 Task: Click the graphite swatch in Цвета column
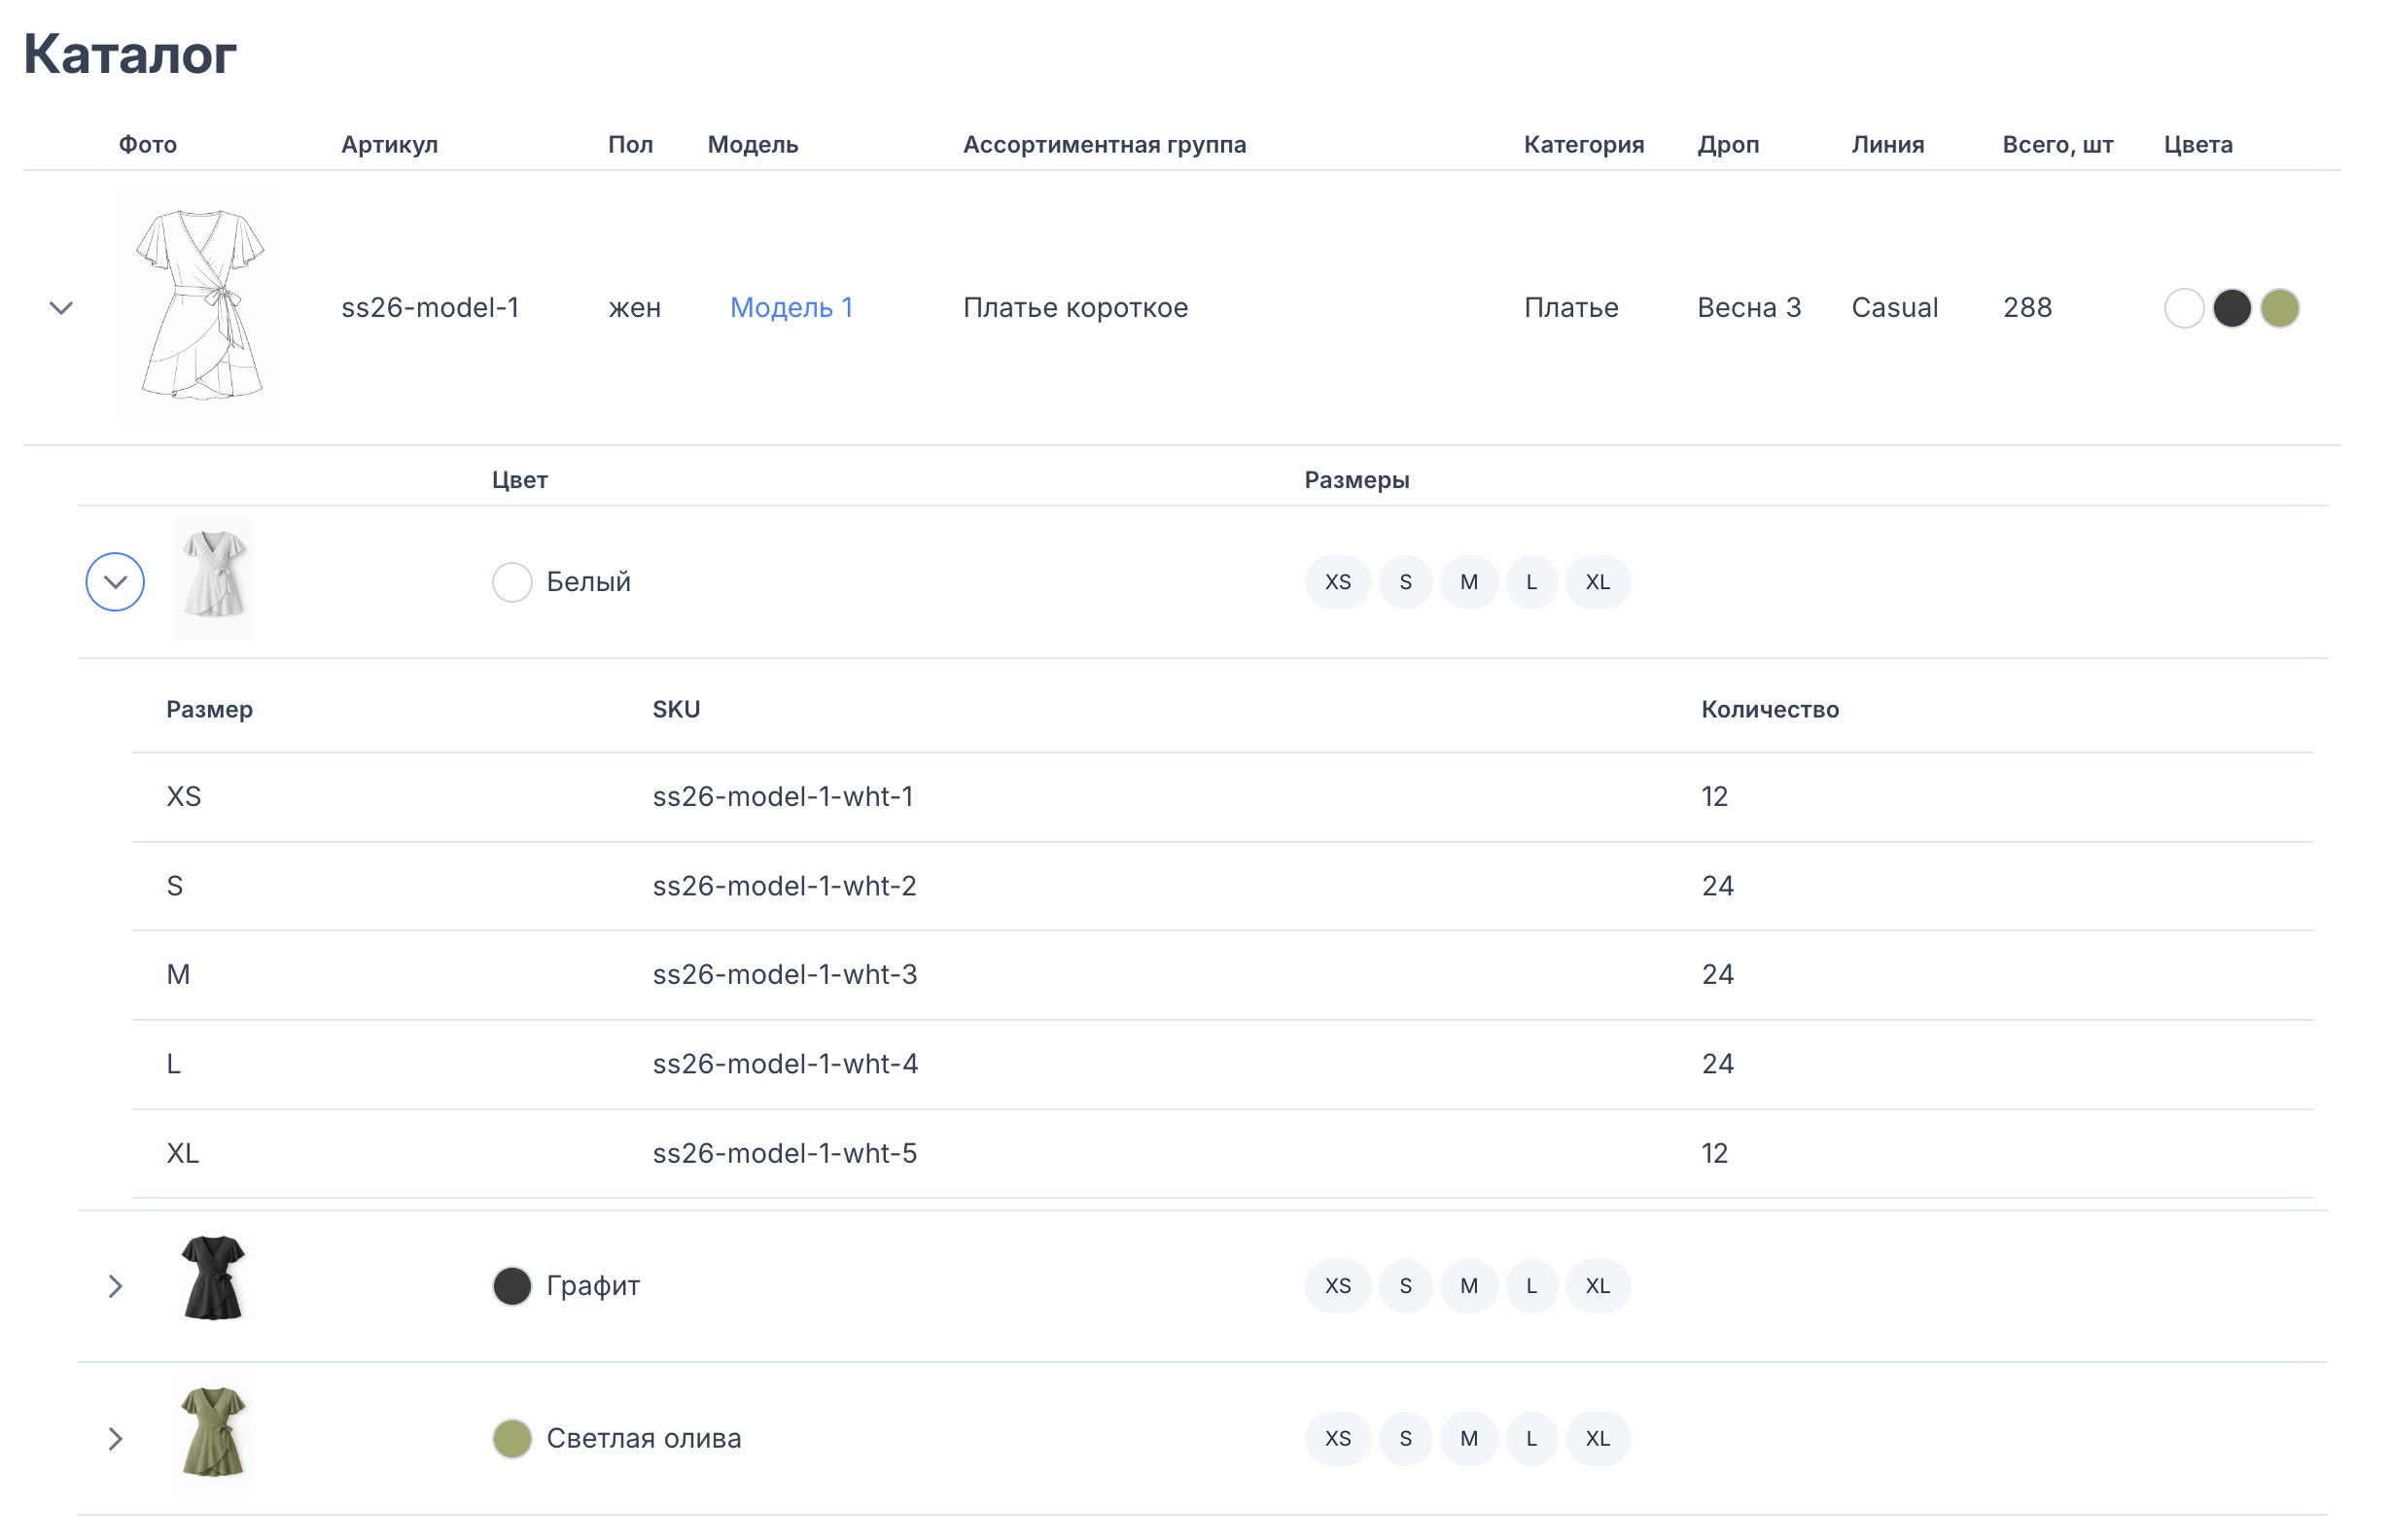tap(2232, 308)
